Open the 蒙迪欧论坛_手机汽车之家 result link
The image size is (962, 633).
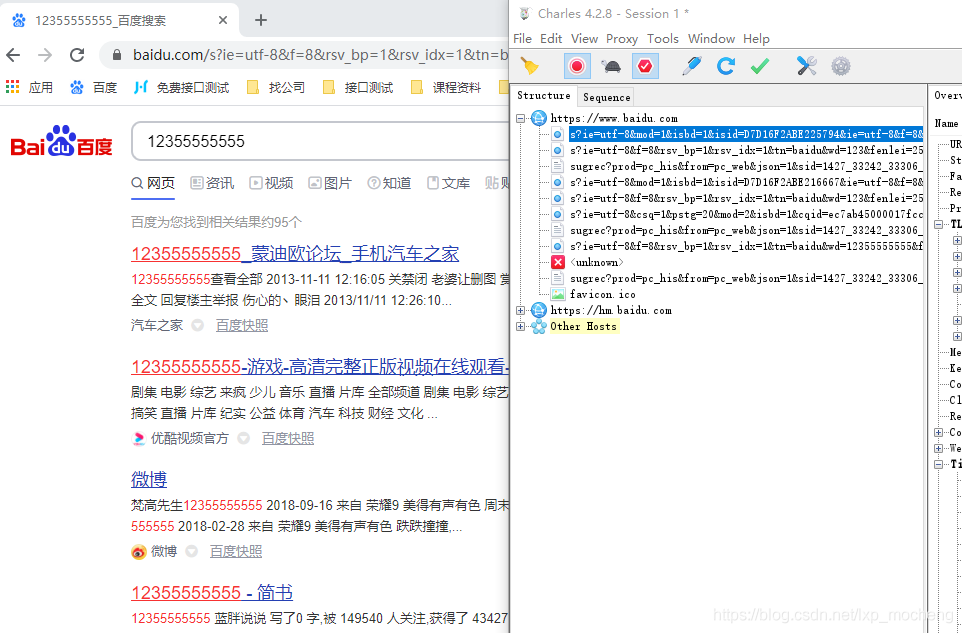click(x=295, y=253)
